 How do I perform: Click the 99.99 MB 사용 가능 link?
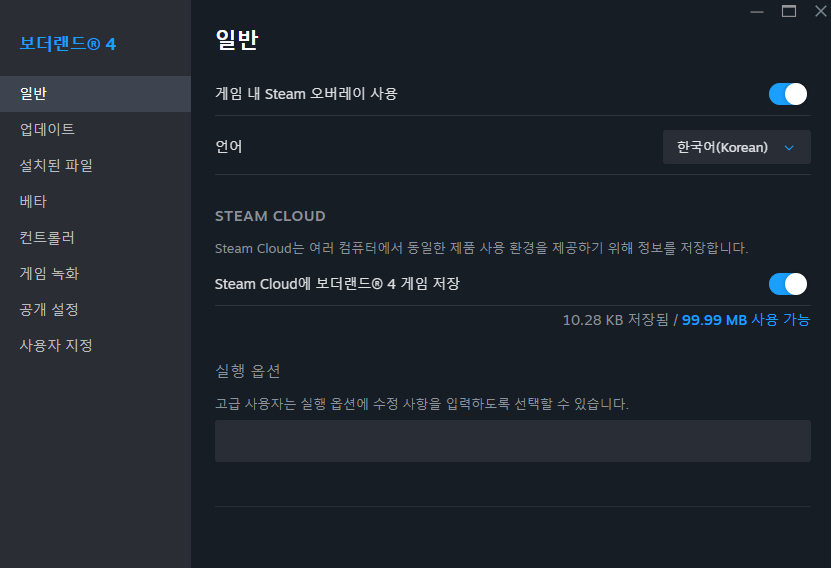pos(745,320)
